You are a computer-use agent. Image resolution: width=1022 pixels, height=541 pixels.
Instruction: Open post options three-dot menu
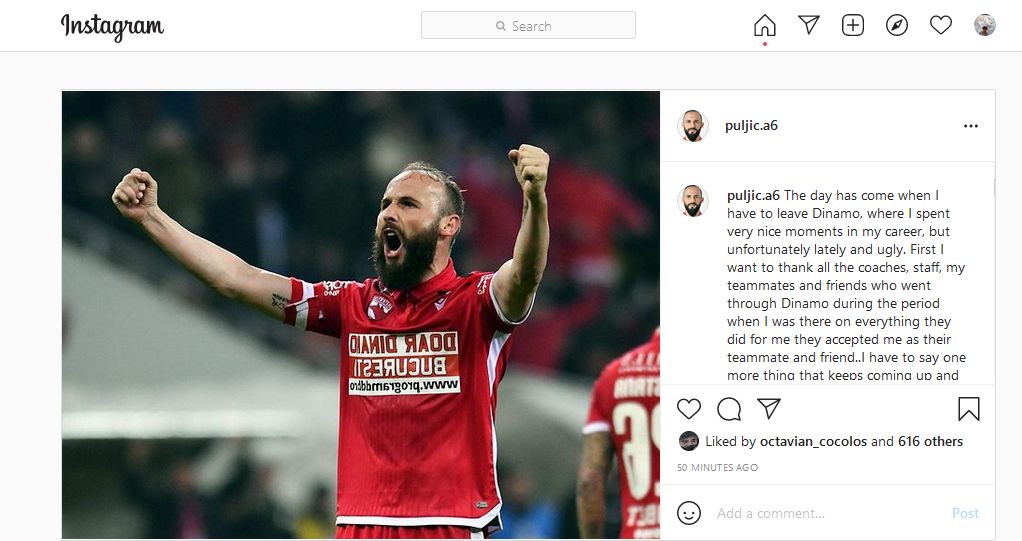point(971,126)
